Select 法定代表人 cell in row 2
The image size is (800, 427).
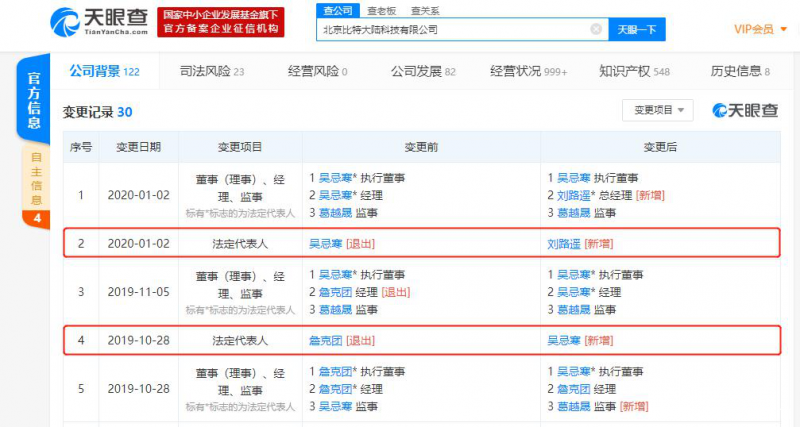(x=240, y=244)
